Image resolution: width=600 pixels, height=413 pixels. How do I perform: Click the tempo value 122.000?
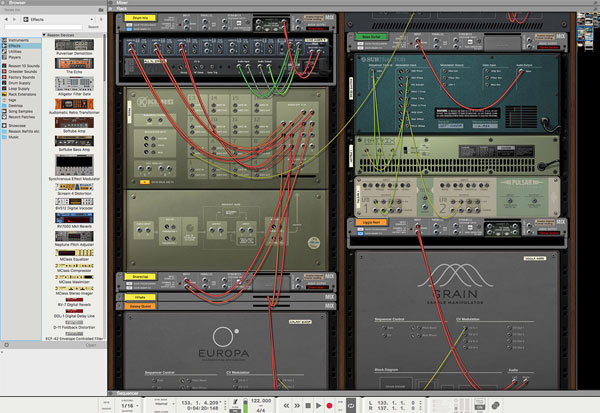(x=261, y=401)
